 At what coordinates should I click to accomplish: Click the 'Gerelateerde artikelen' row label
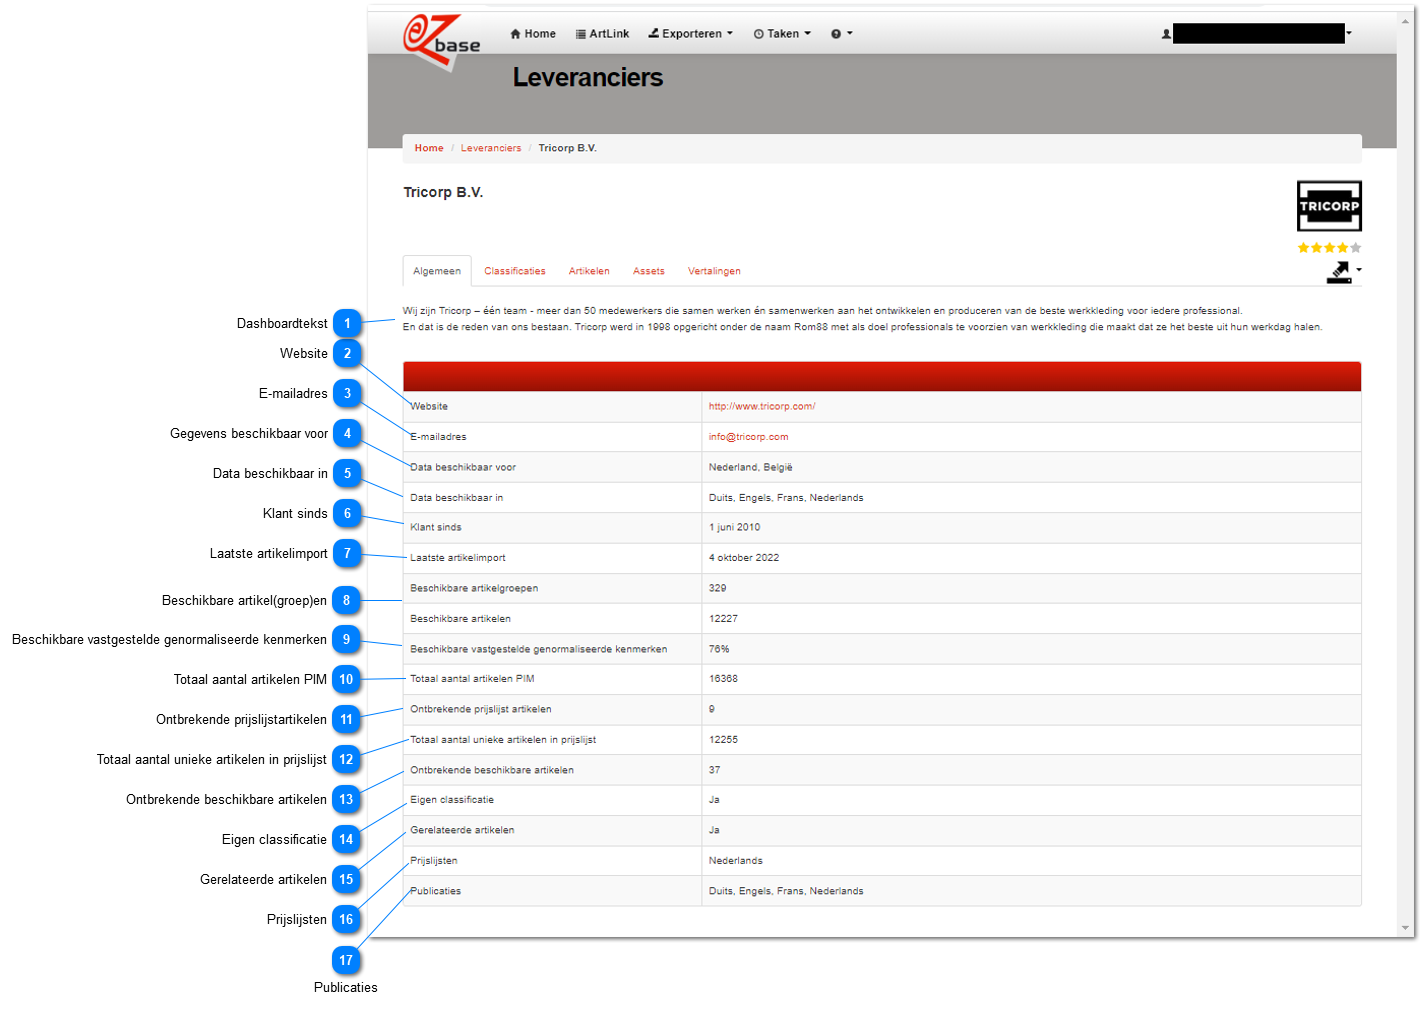click(x=462, y=830)
